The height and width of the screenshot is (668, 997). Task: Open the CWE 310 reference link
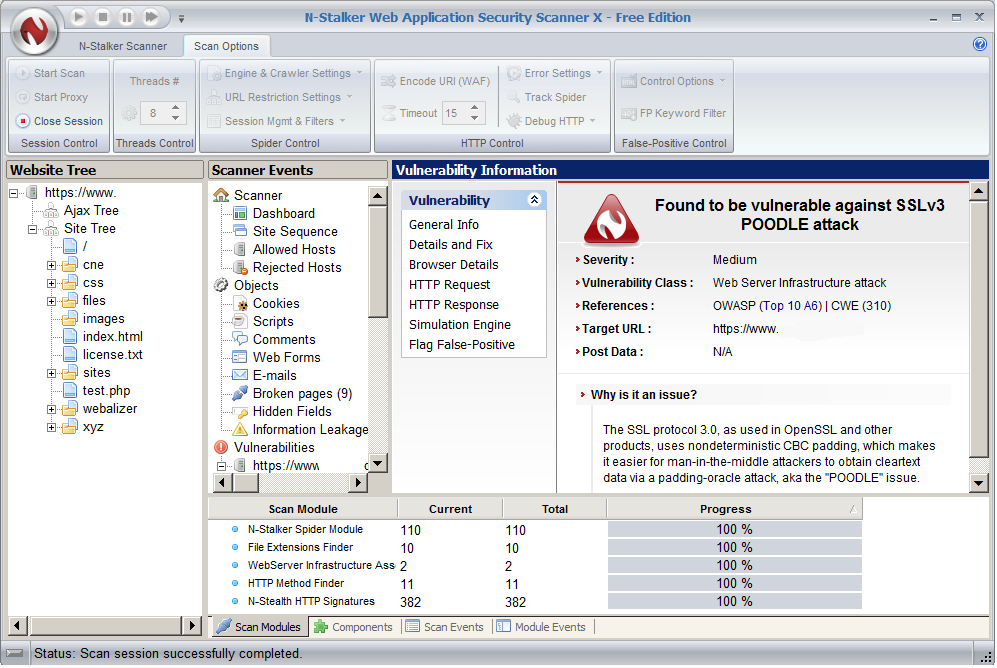(x=877, y=306)
